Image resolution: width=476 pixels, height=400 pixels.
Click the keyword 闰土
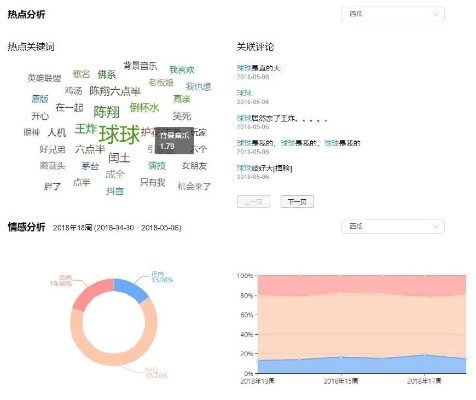point(119,158)
